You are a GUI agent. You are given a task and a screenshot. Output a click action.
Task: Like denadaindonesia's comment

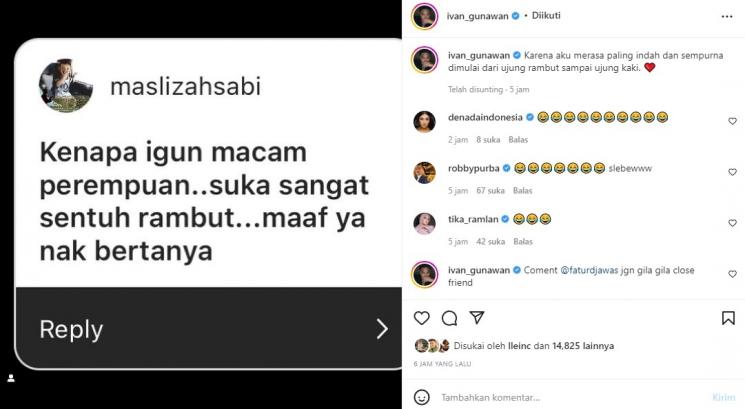pyautogui.click(x=732, y=121)
